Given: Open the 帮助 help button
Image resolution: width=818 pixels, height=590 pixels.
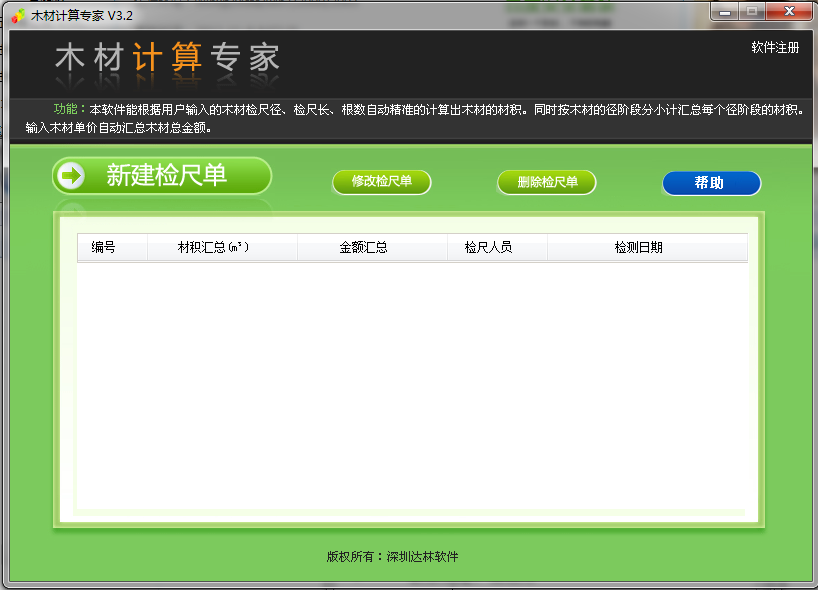Looking at the screenshot, I should 712,183.
